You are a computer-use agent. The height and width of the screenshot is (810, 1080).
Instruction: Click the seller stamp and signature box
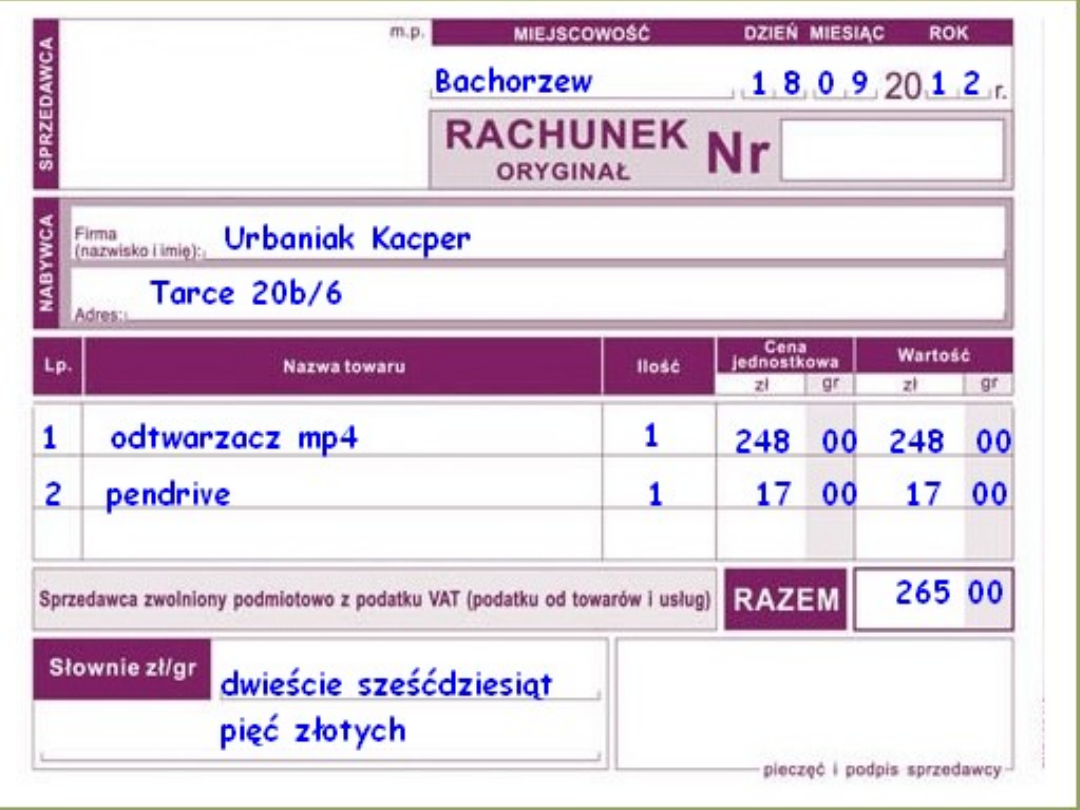tap(813, 700)
